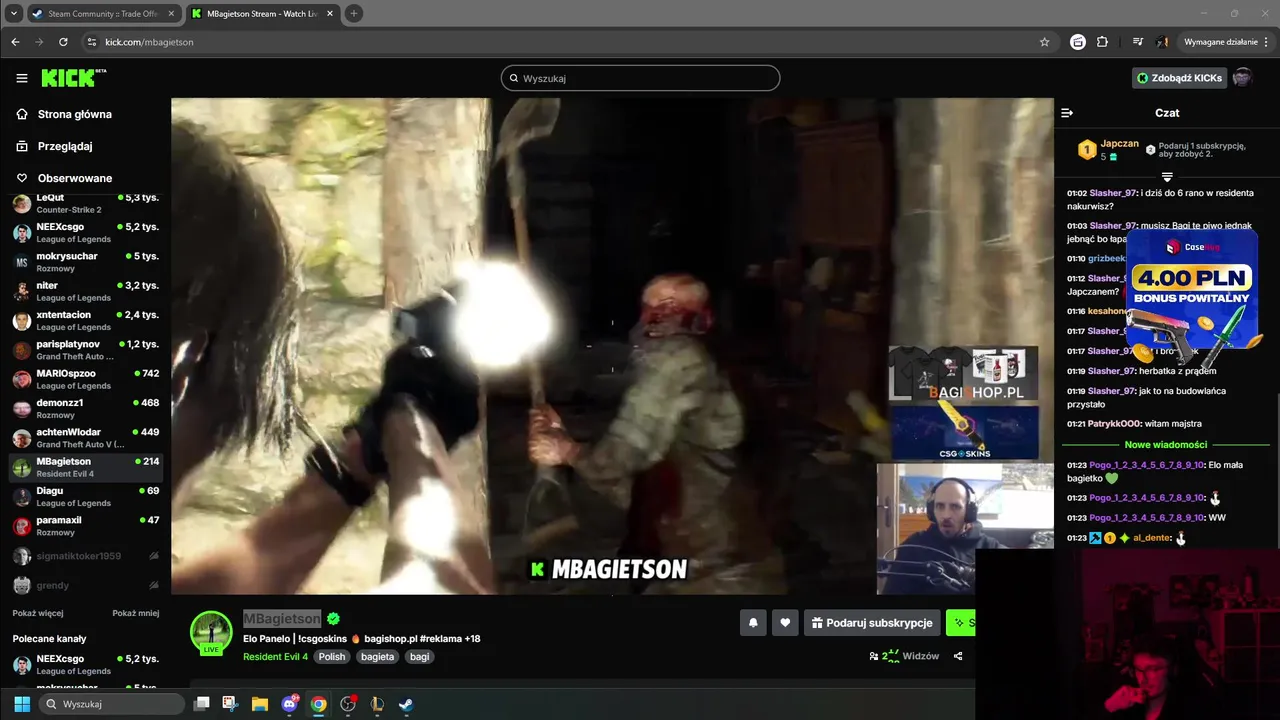Open media controls icon in Chrome
The height and width of the screenshot is (720, 1280).
click(x=1138, y=42)
